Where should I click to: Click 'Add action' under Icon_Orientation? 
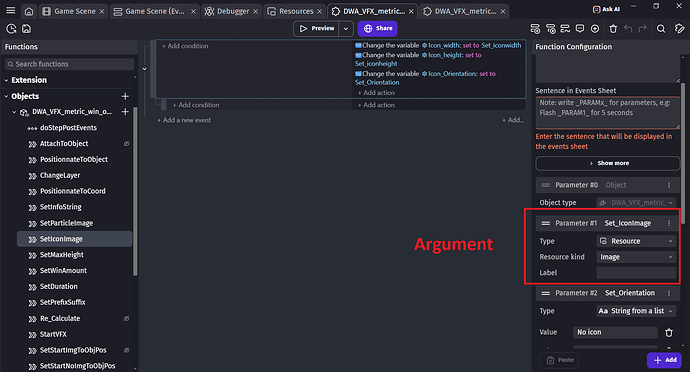tap(376, 93)
